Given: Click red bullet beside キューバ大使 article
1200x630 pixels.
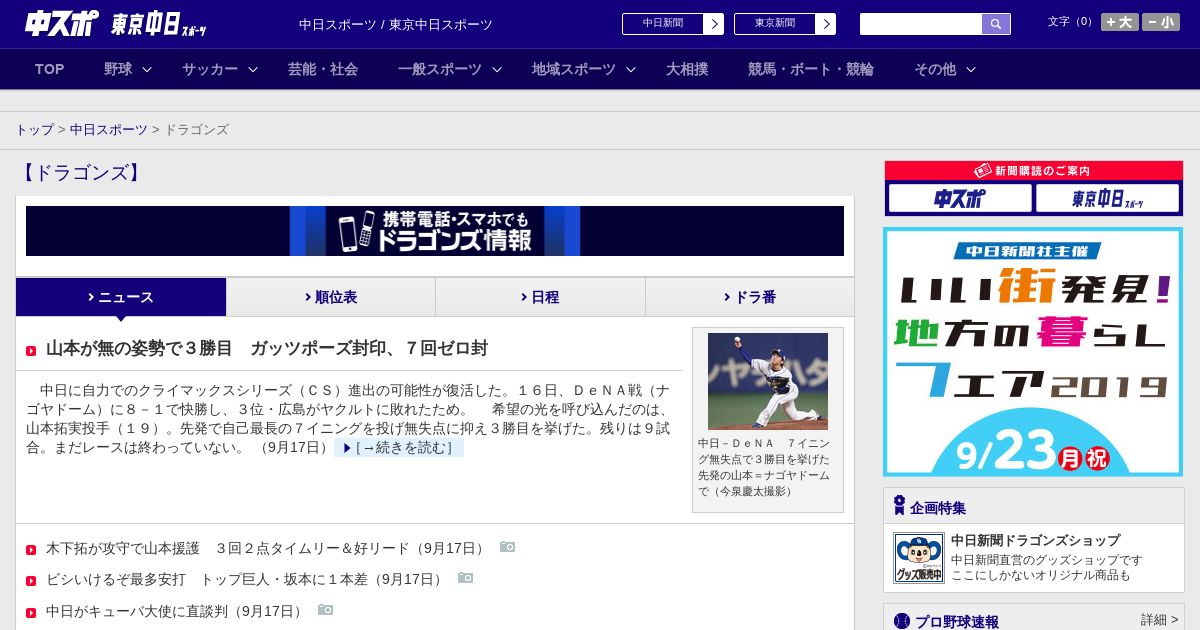Looking at the screenshot, I should 31,612.
